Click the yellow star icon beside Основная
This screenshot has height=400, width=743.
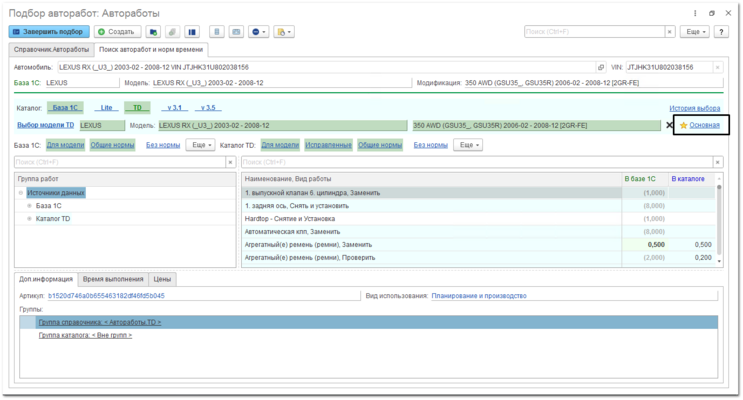(683, 125)
